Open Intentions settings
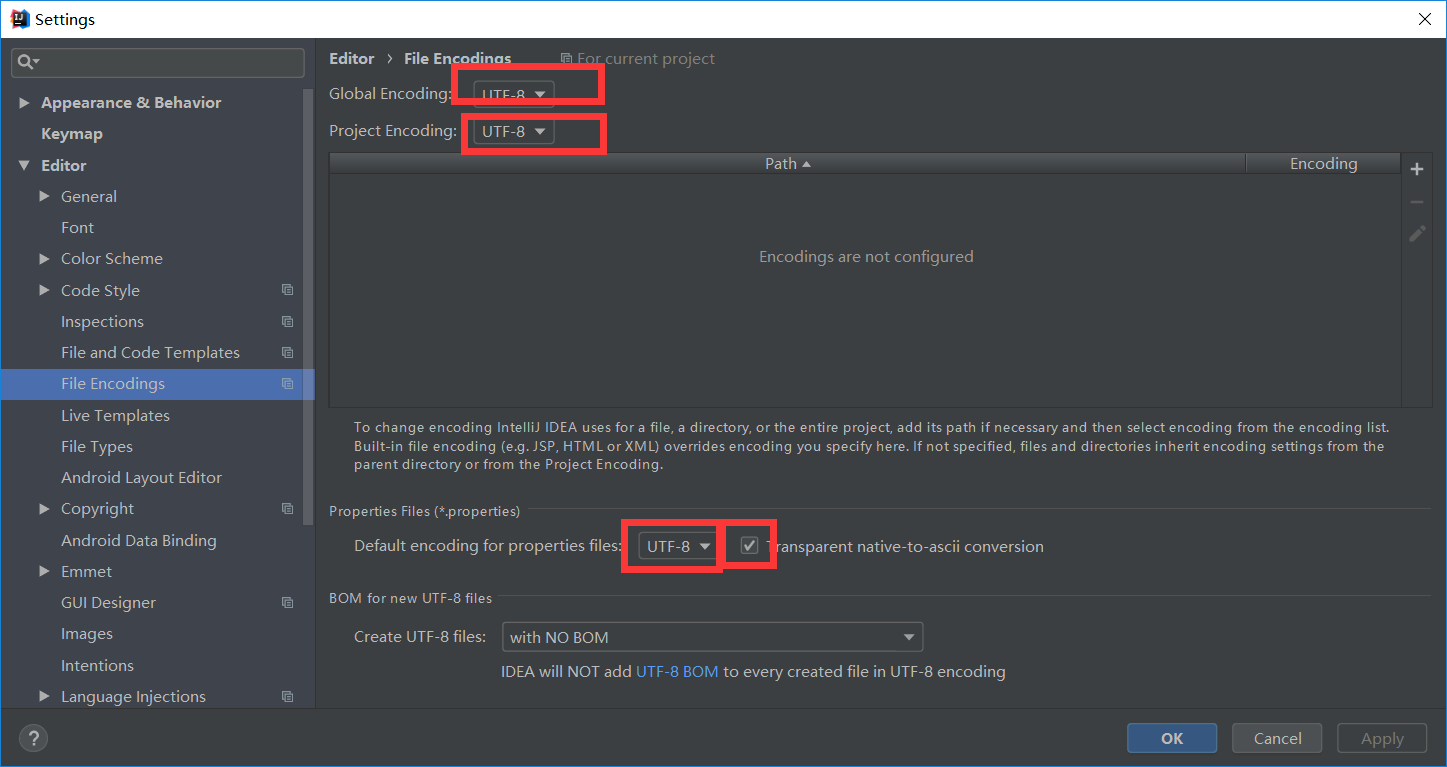The width and height of the screenshot is (1447, 767). tap(97, 665)
